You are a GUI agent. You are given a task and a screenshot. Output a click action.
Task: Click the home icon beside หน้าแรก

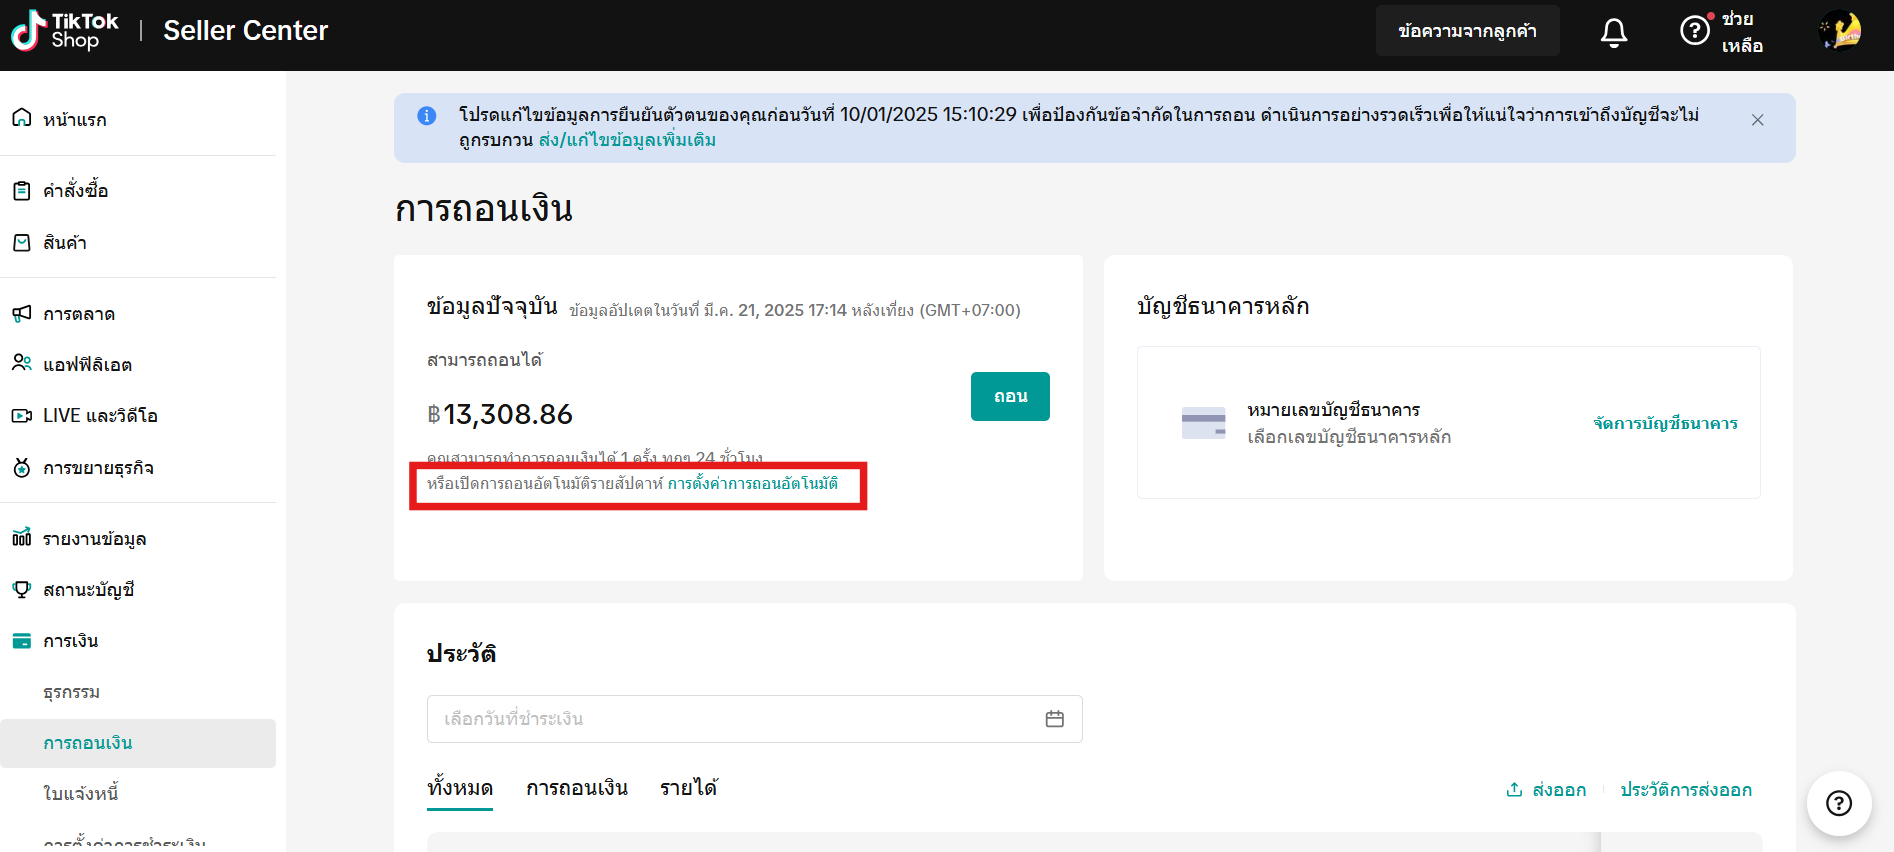pos(22,119)
